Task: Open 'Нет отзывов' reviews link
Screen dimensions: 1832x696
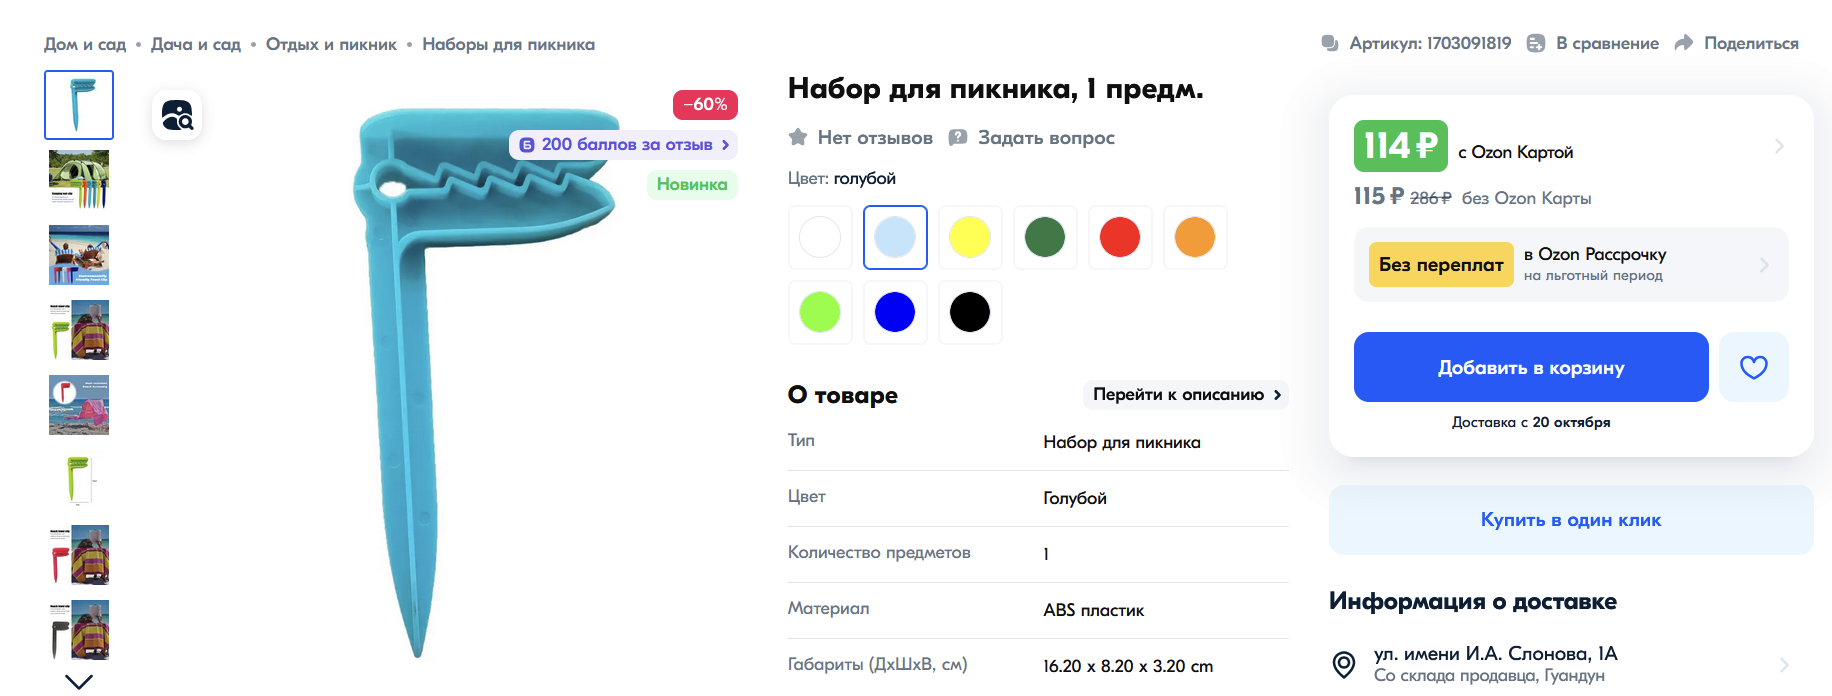Action: 875,138
